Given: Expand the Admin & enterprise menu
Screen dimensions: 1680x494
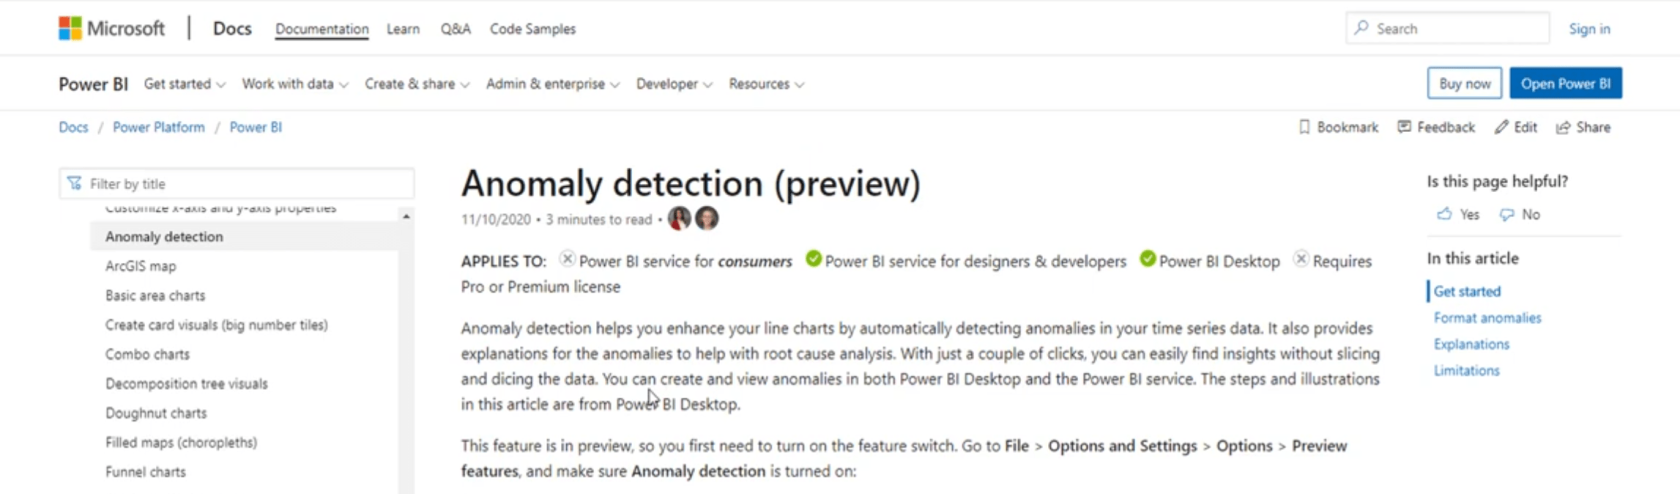Looking at the screenshot, I should (x=553, y=84).
